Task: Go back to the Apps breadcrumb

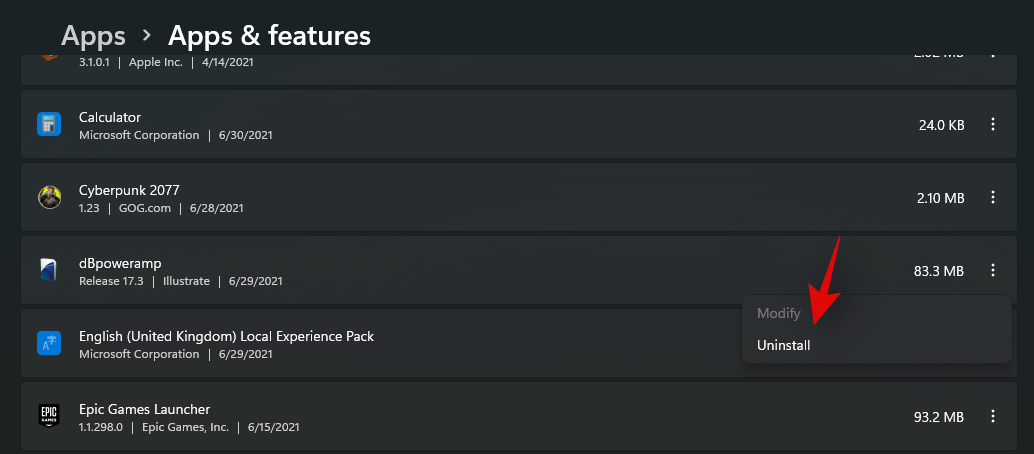Action: 93,36
